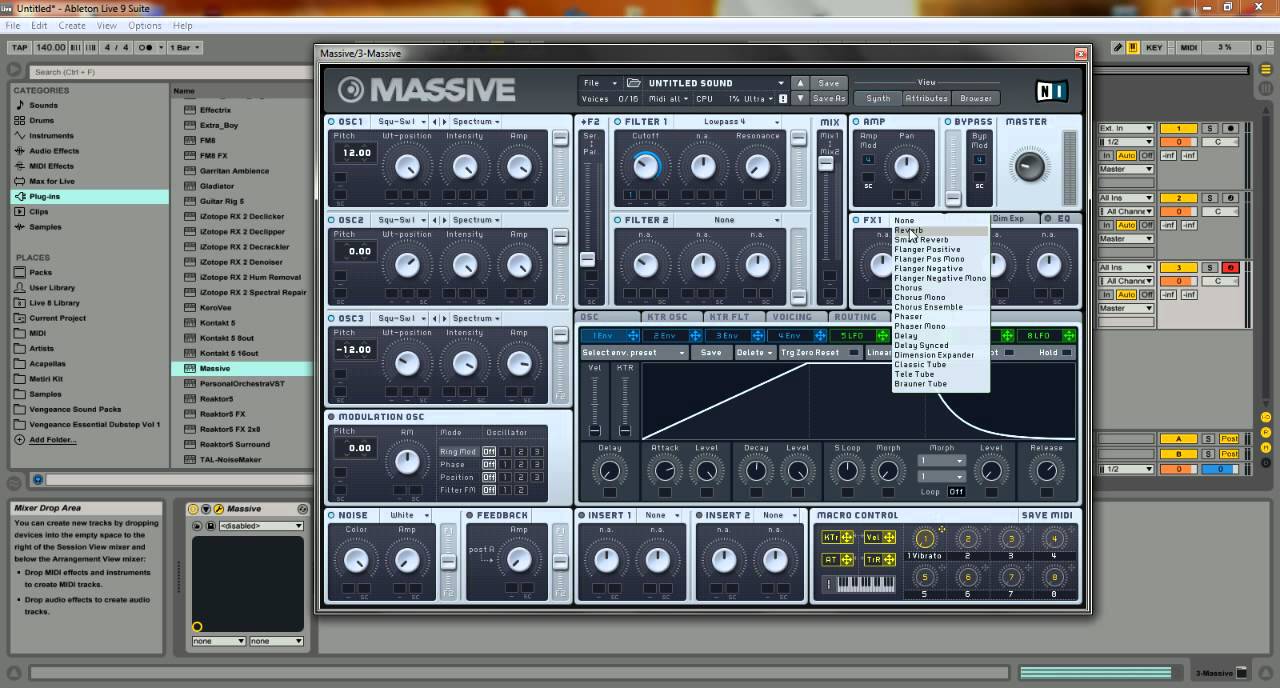Click the 5LFO modulation drag handle

point(882,336)
